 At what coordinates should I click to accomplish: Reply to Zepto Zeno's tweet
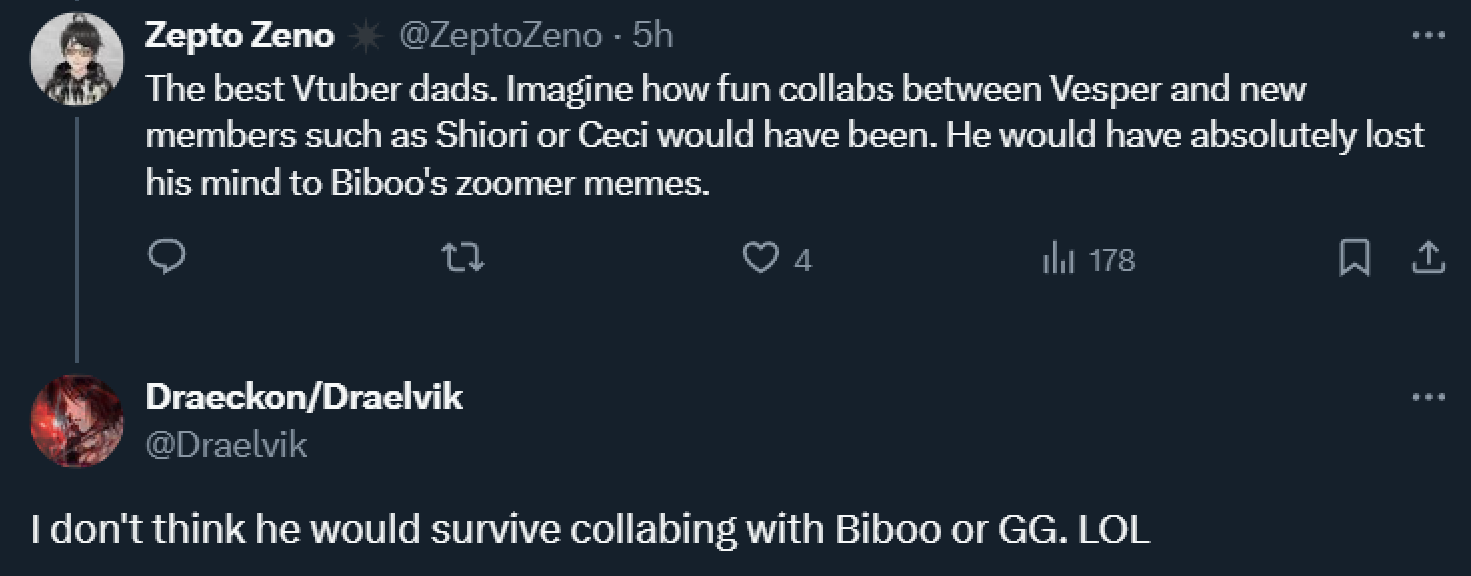[166, 259]
